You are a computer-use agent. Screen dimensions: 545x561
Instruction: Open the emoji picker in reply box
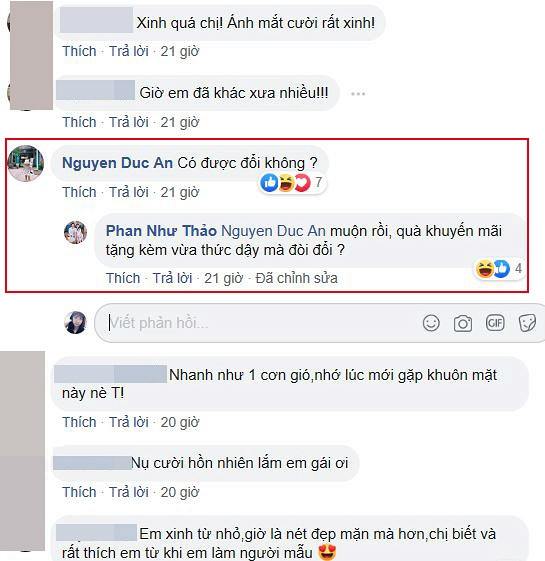tap(431, 323)
